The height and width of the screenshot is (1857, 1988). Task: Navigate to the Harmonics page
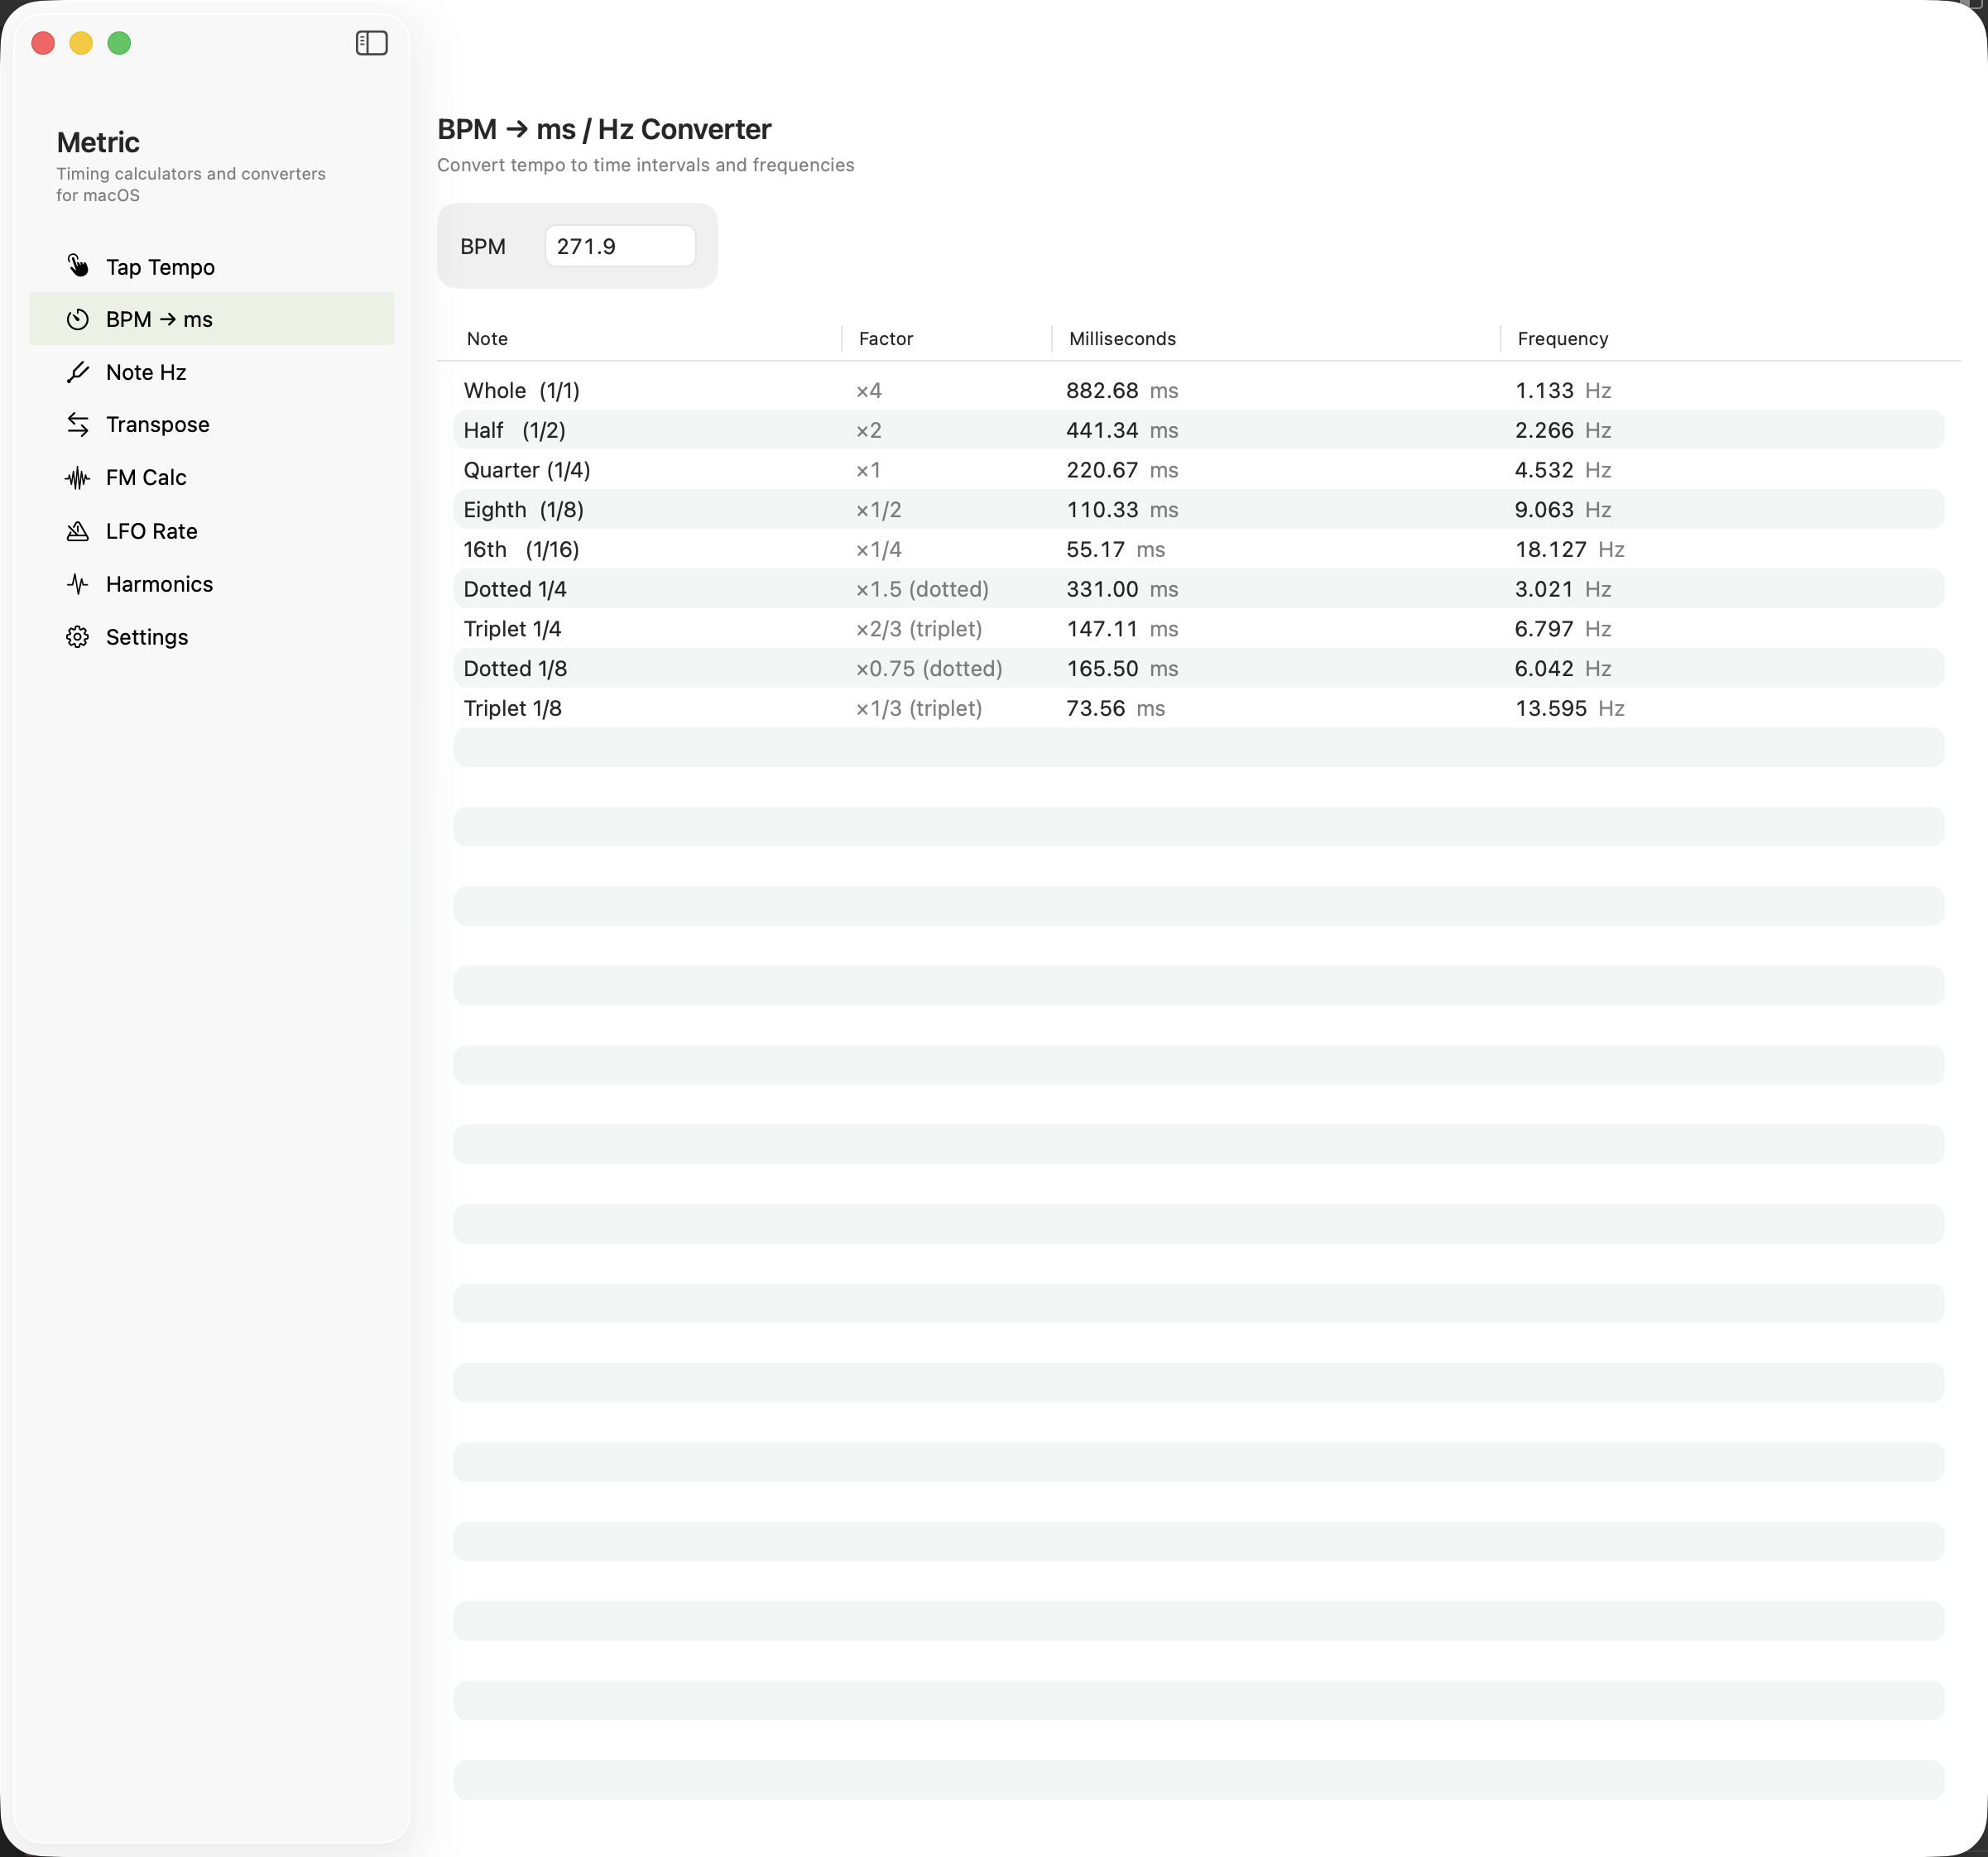159,583
